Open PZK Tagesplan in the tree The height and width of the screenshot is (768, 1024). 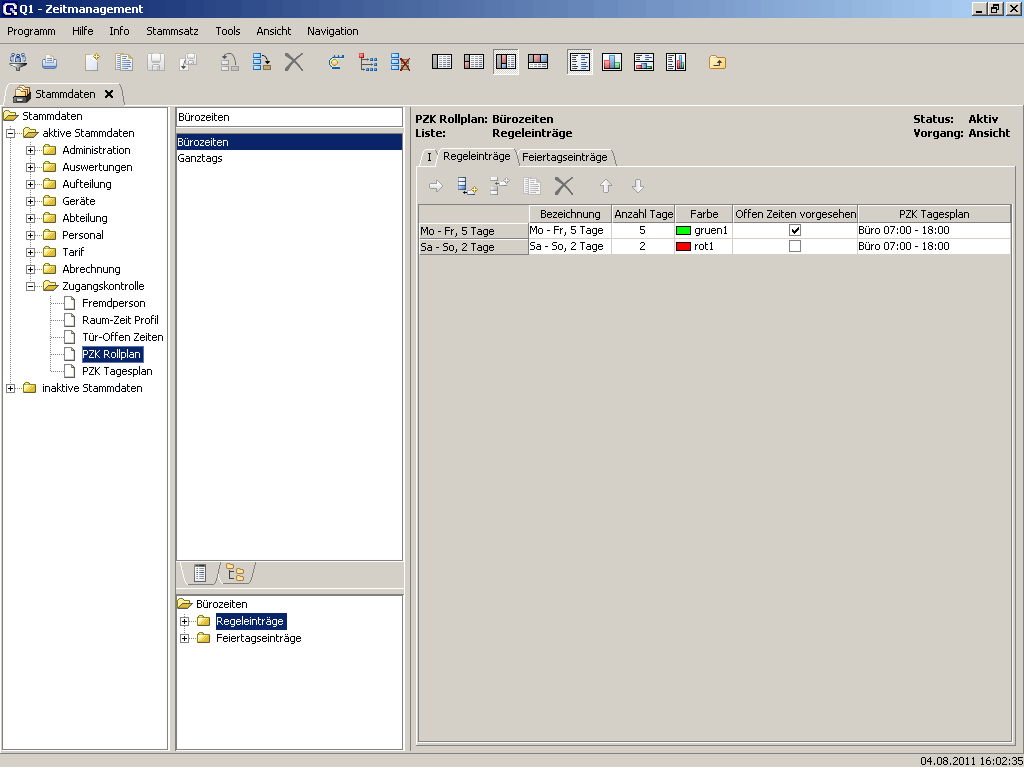[x=117, y=371]
